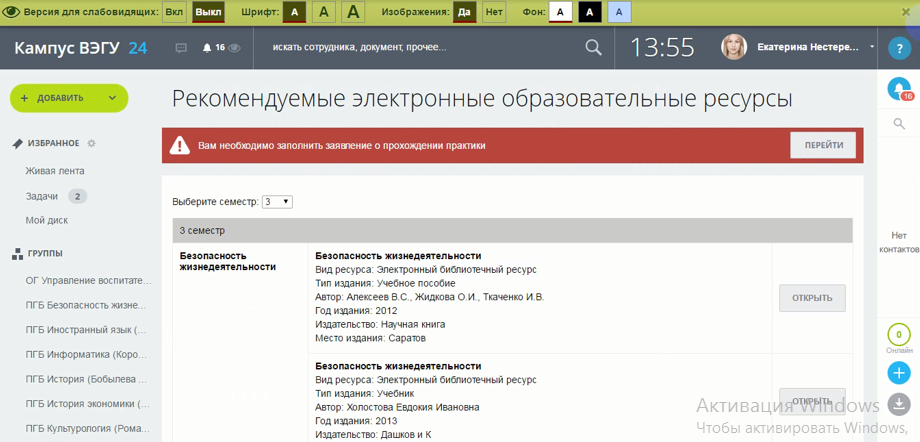Open the Избранное settings gear
Viewport: 920px width, 442px height.
click(x=92, y=144)
